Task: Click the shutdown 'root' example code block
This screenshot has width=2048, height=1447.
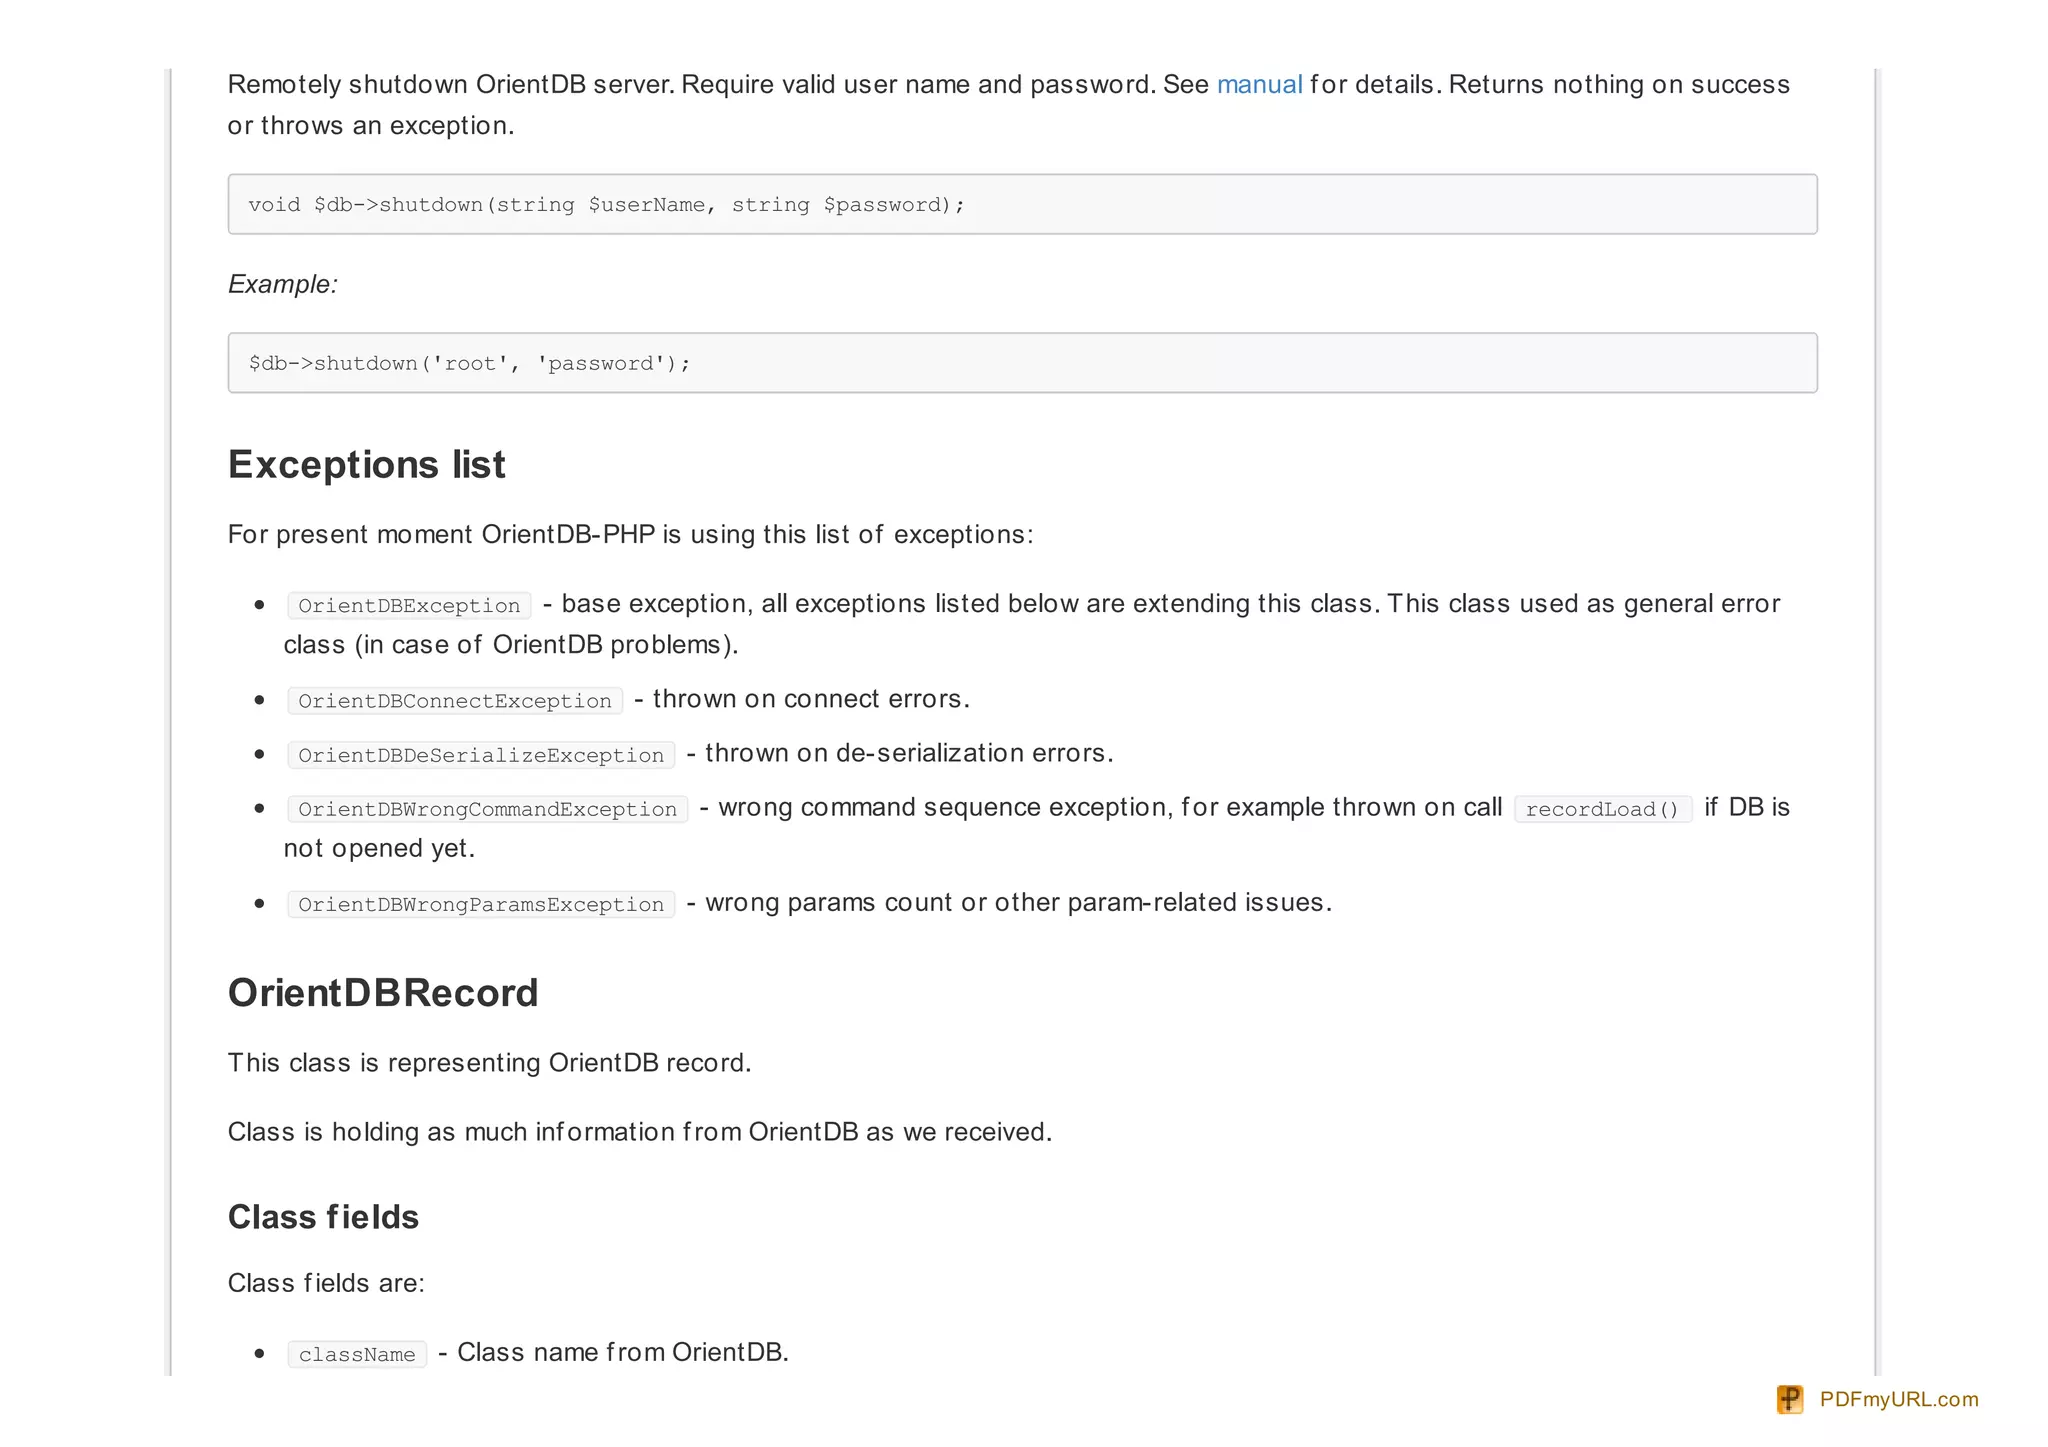Action: point(1022,363)
